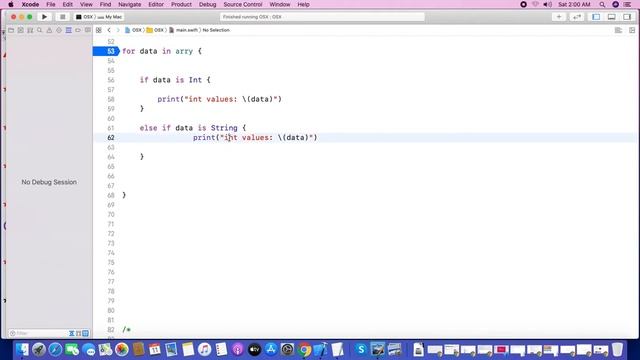Viewport: 640px width, 360px height.
Task: Open Skype from the Dock
Action: coord(361,350)
